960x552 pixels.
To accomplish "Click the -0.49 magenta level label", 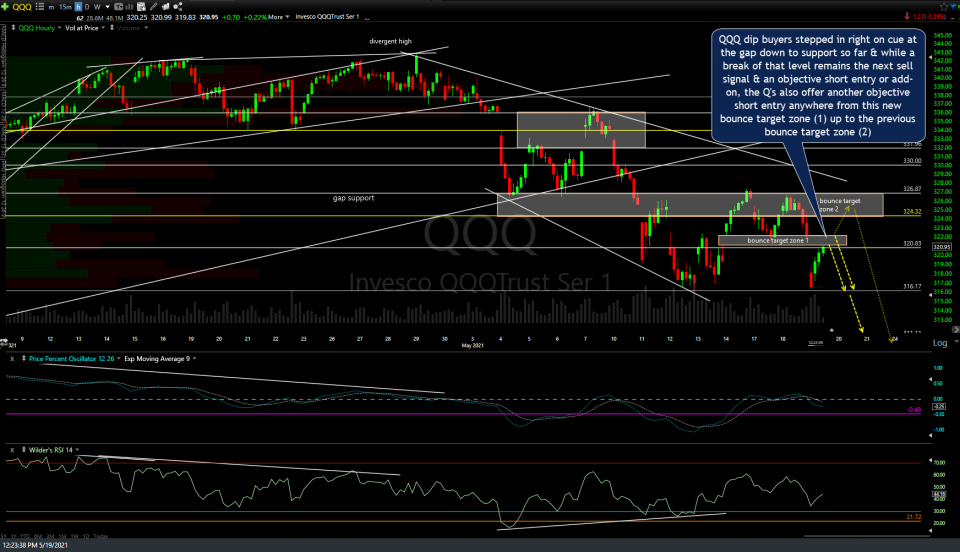I will pos(914,410).
